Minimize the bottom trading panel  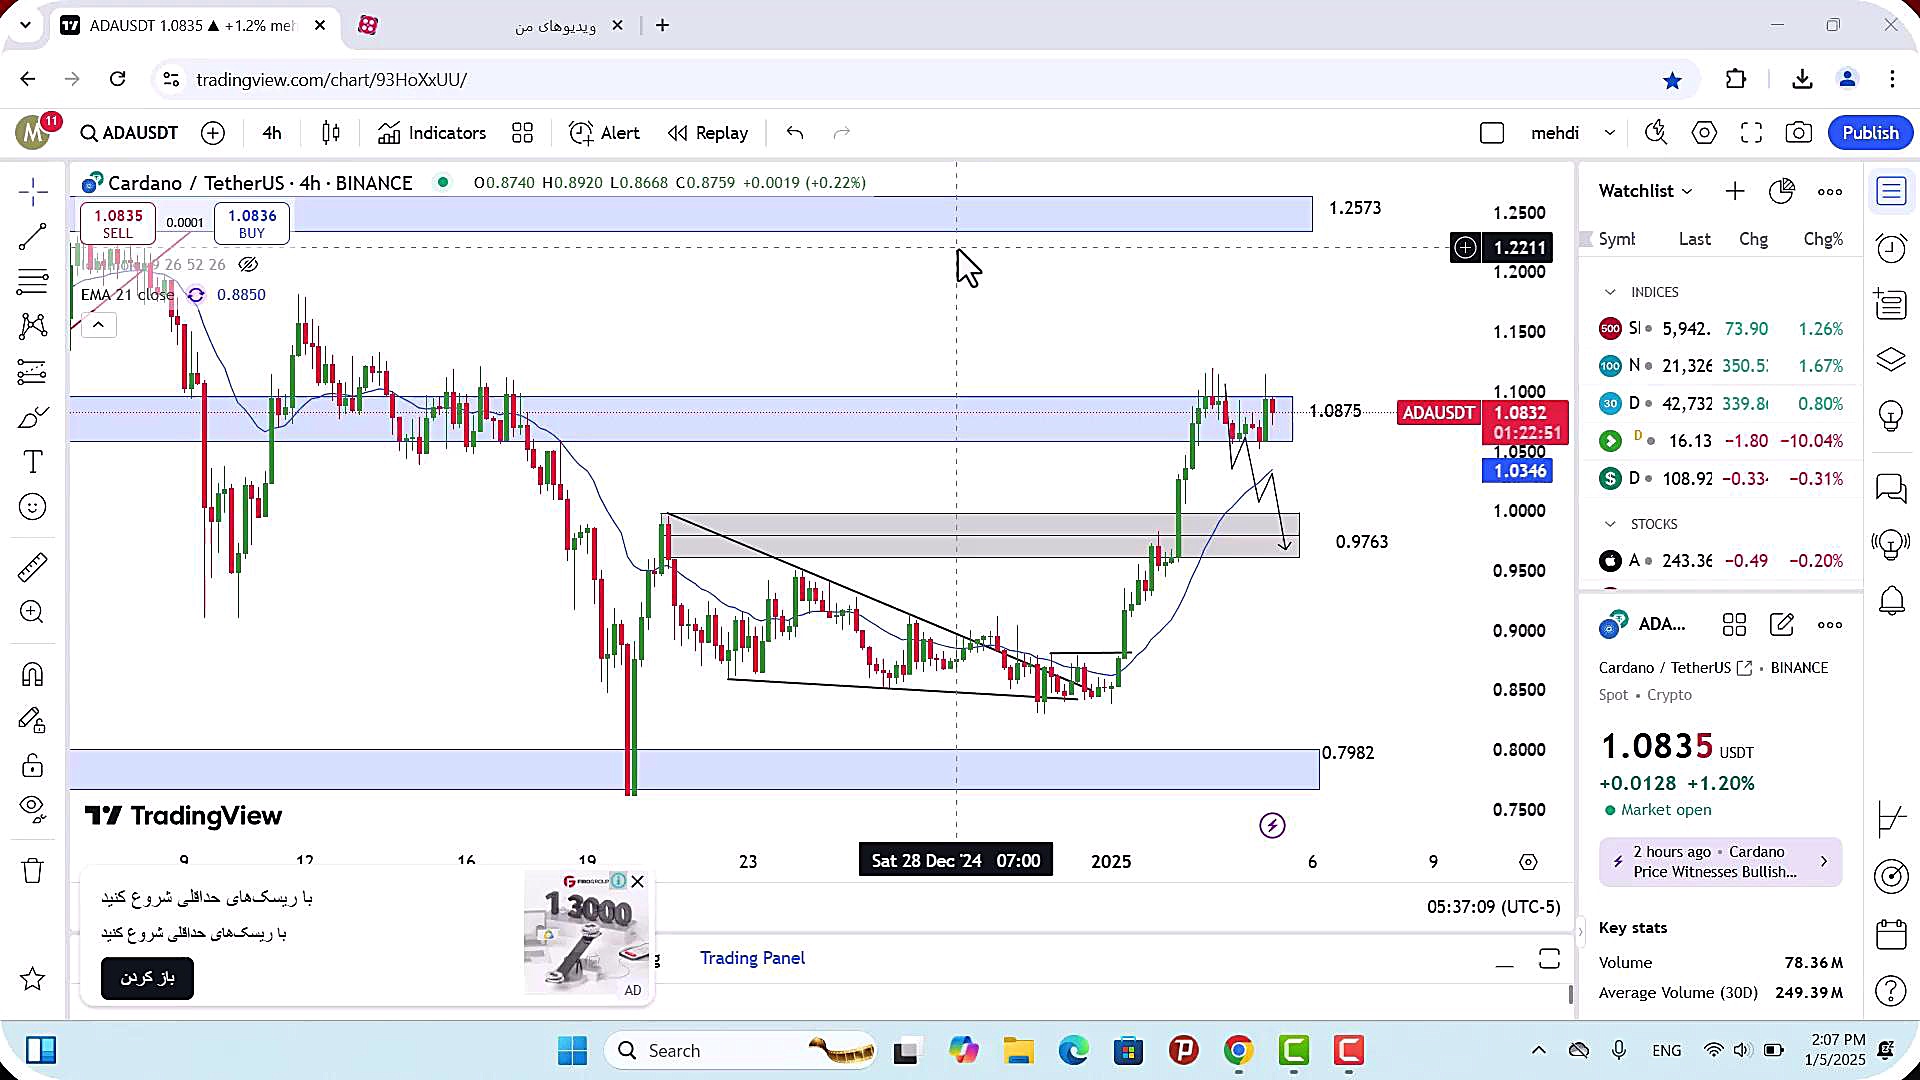tap(1504, 960)
